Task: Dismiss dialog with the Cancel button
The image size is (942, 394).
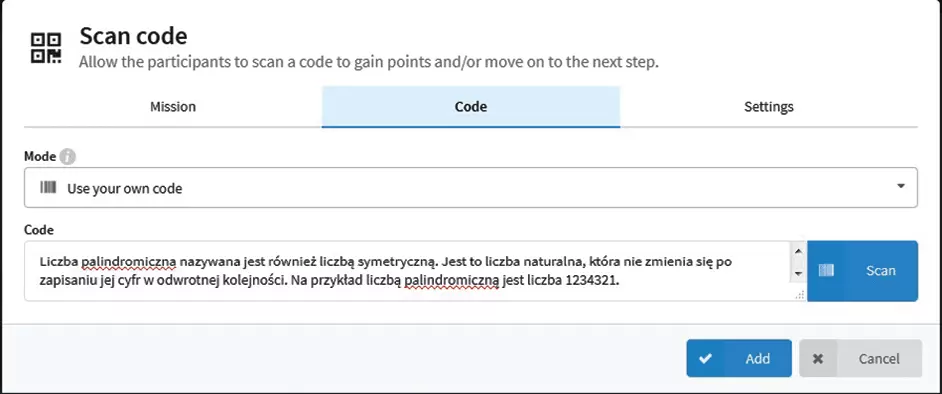Action: (x=860, y=359)
